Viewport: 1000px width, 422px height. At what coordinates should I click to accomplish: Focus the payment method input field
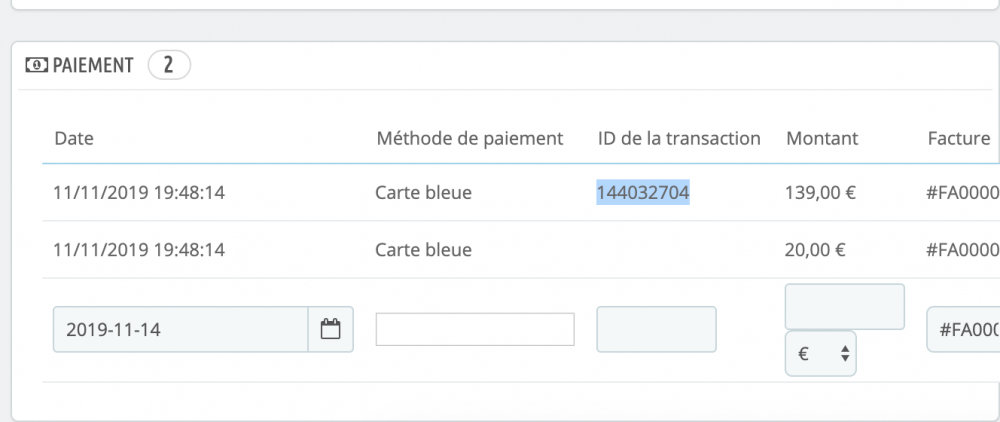pyautogui.click(x=475, y=329)
